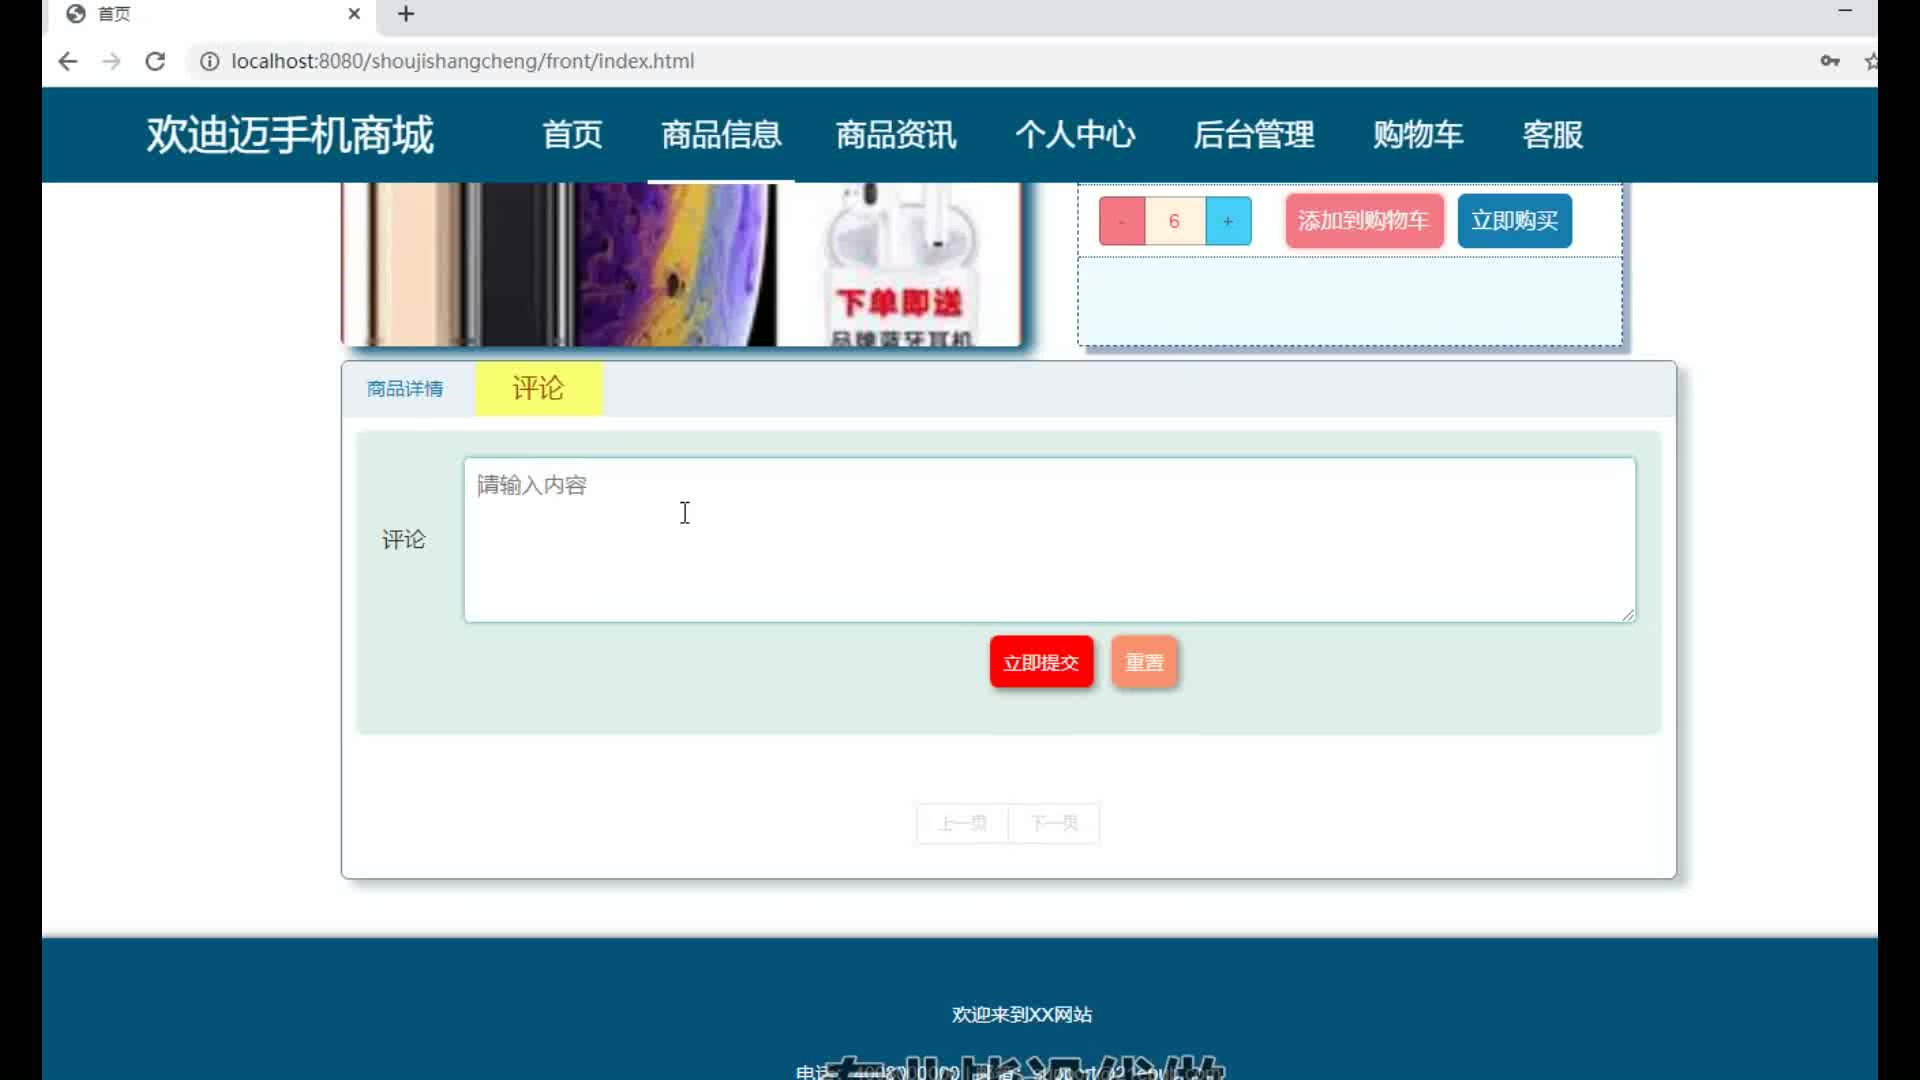Reload the page with refresh icon

coord(155,61)
